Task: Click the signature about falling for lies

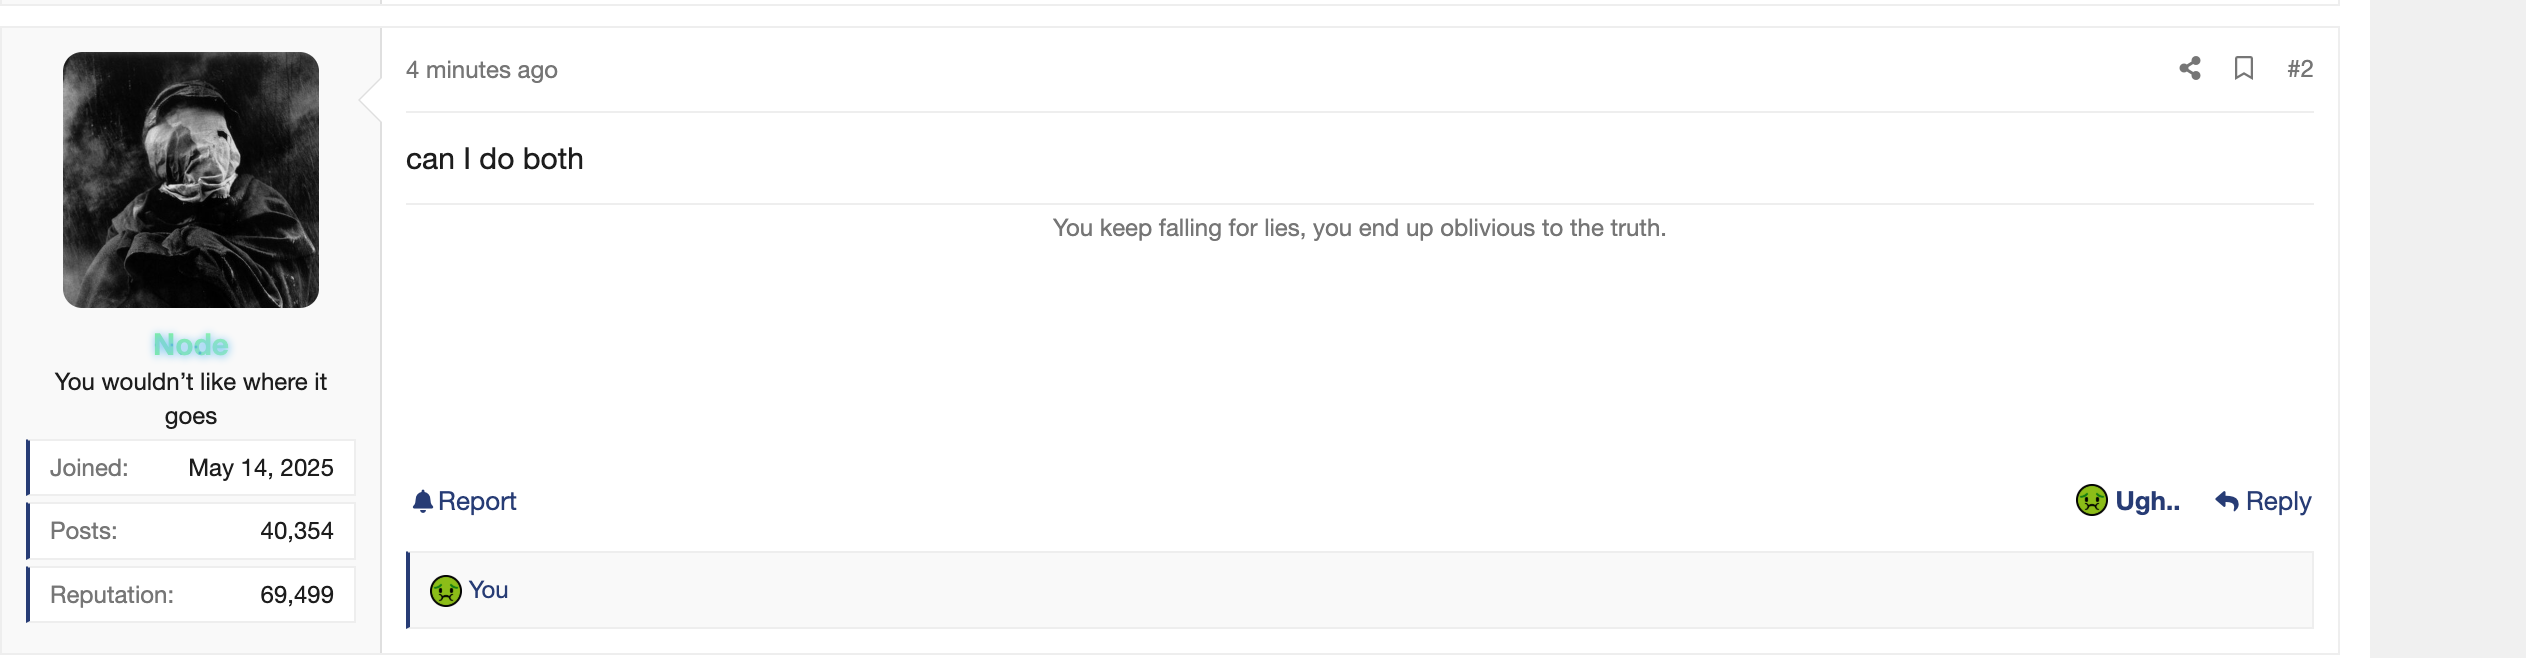Action: coord(1358,228)
